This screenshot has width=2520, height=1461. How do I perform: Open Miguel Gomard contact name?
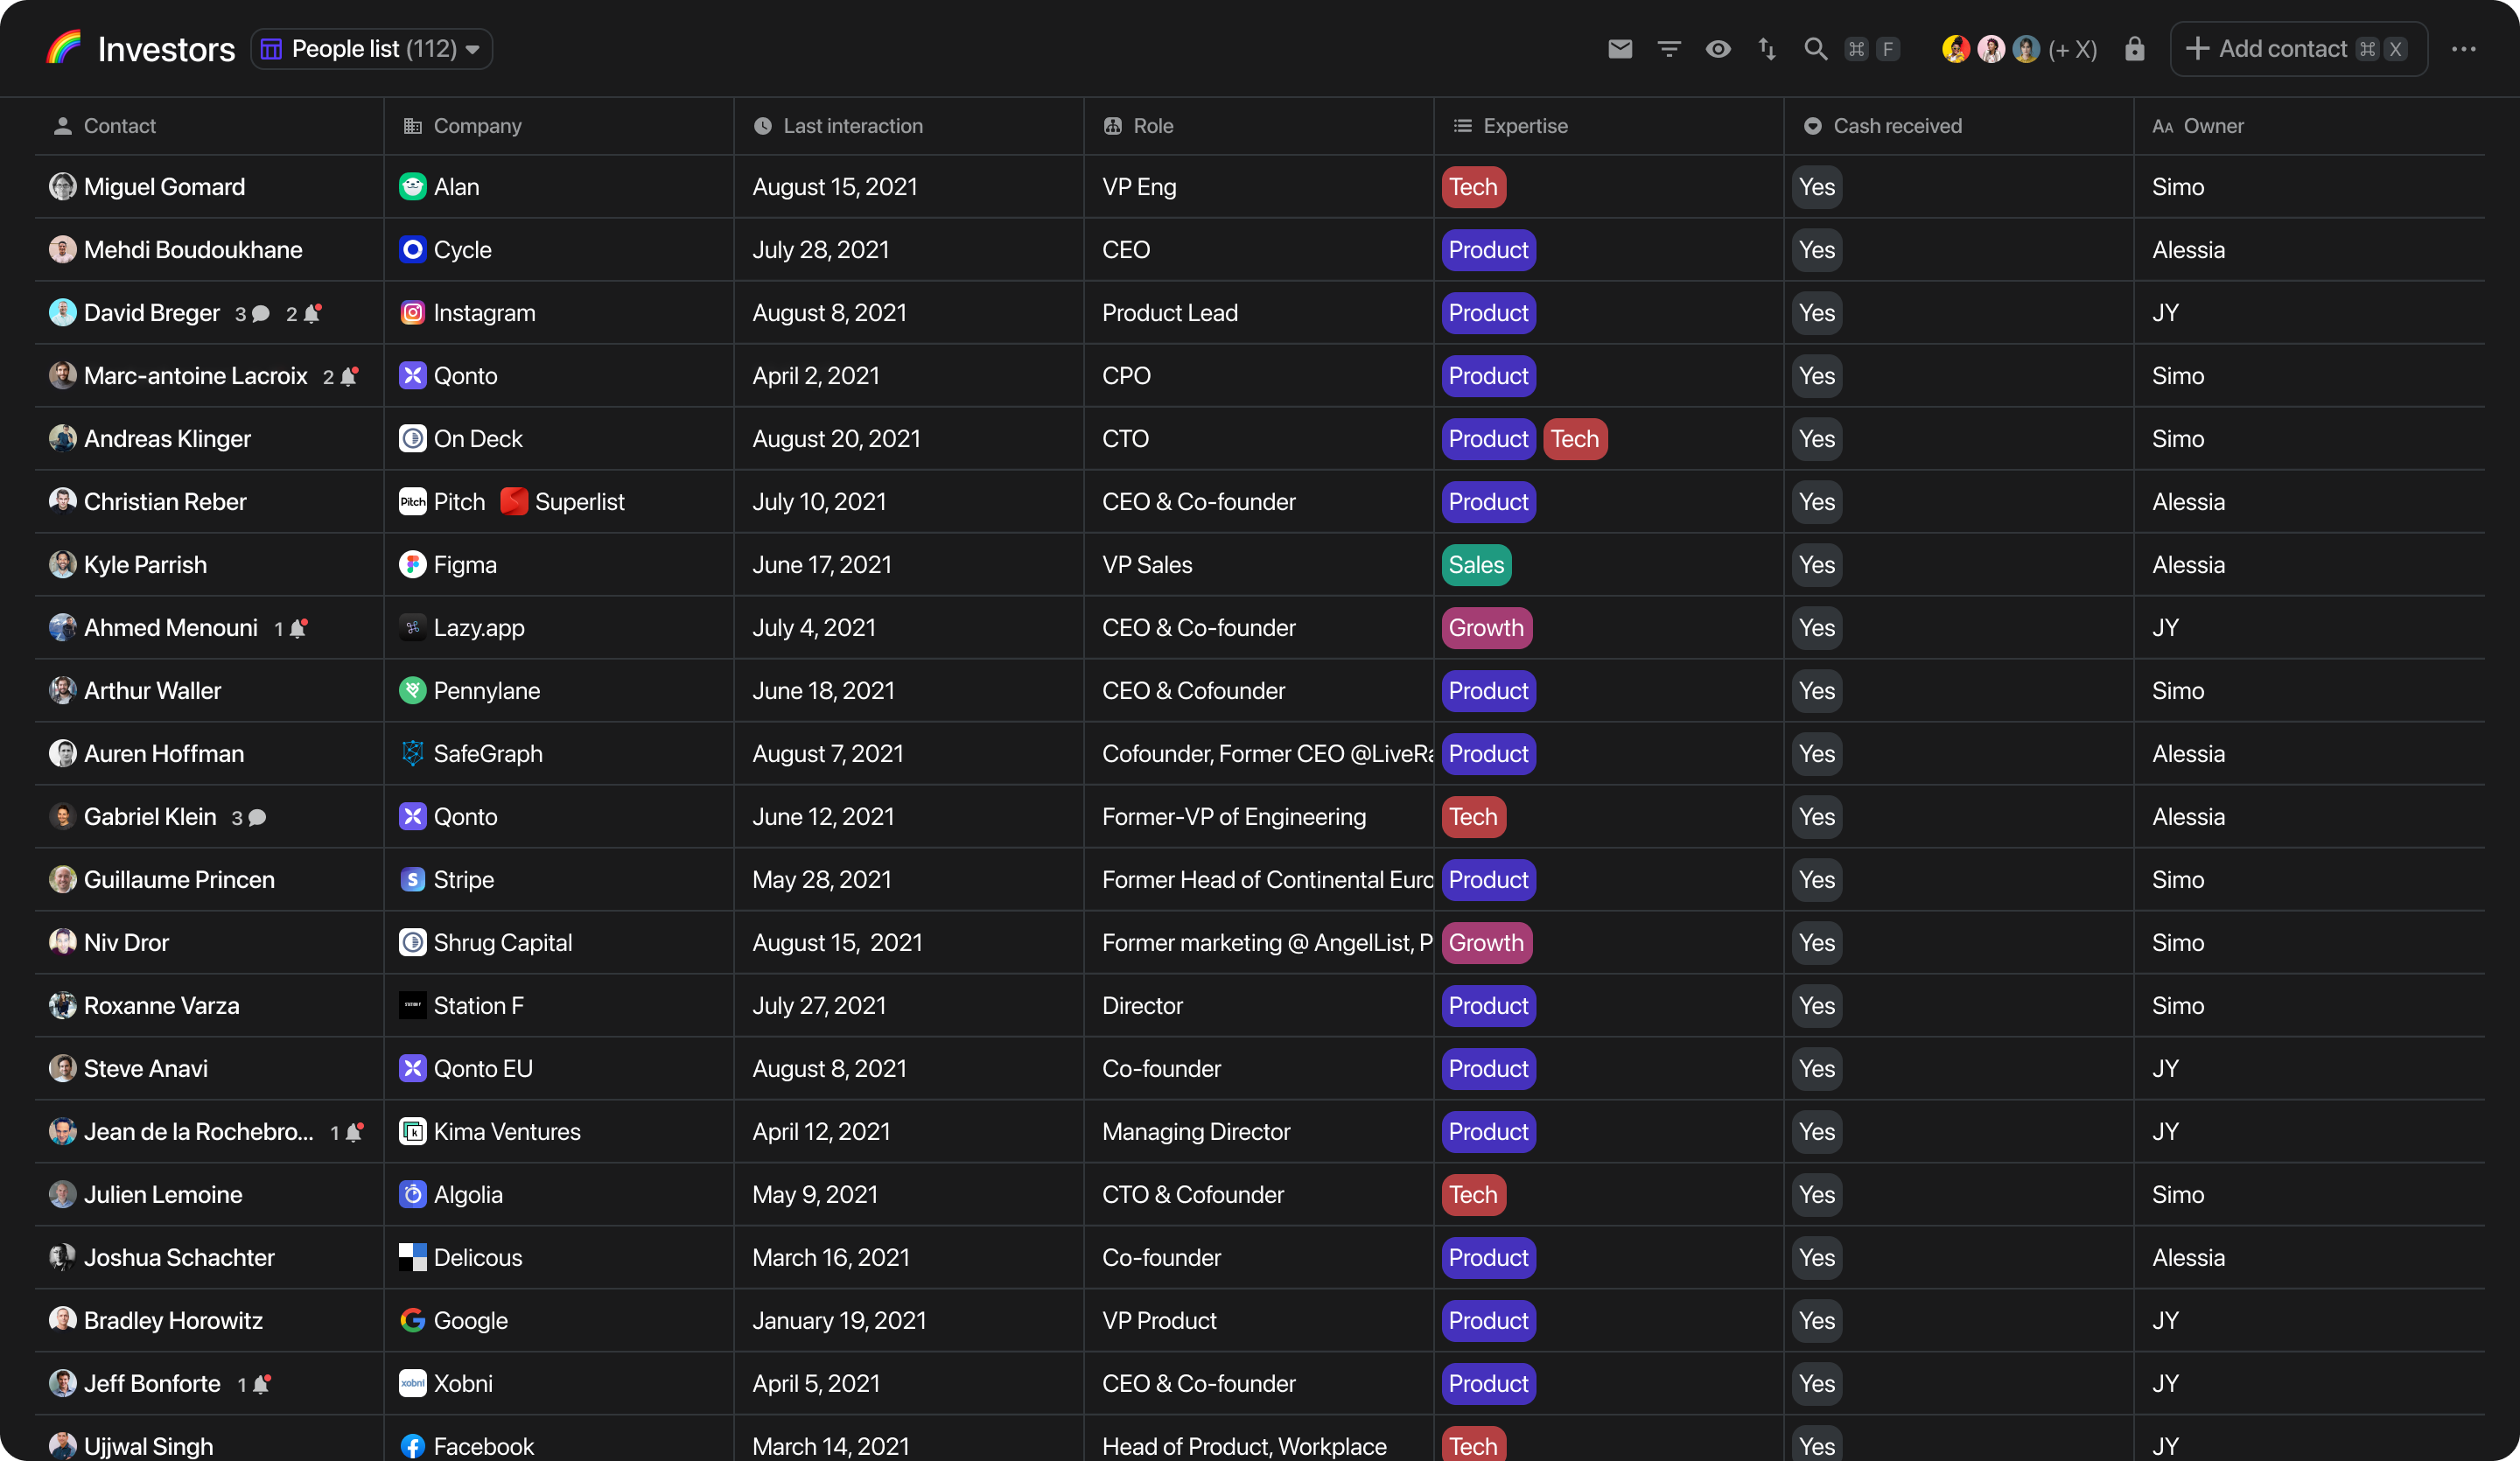pyautogui.click(x=164, y=187)
